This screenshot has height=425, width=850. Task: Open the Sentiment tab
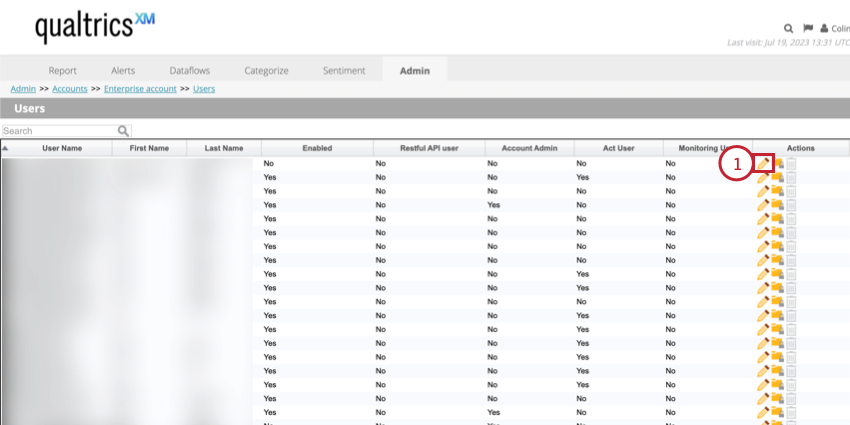(343, 70)
